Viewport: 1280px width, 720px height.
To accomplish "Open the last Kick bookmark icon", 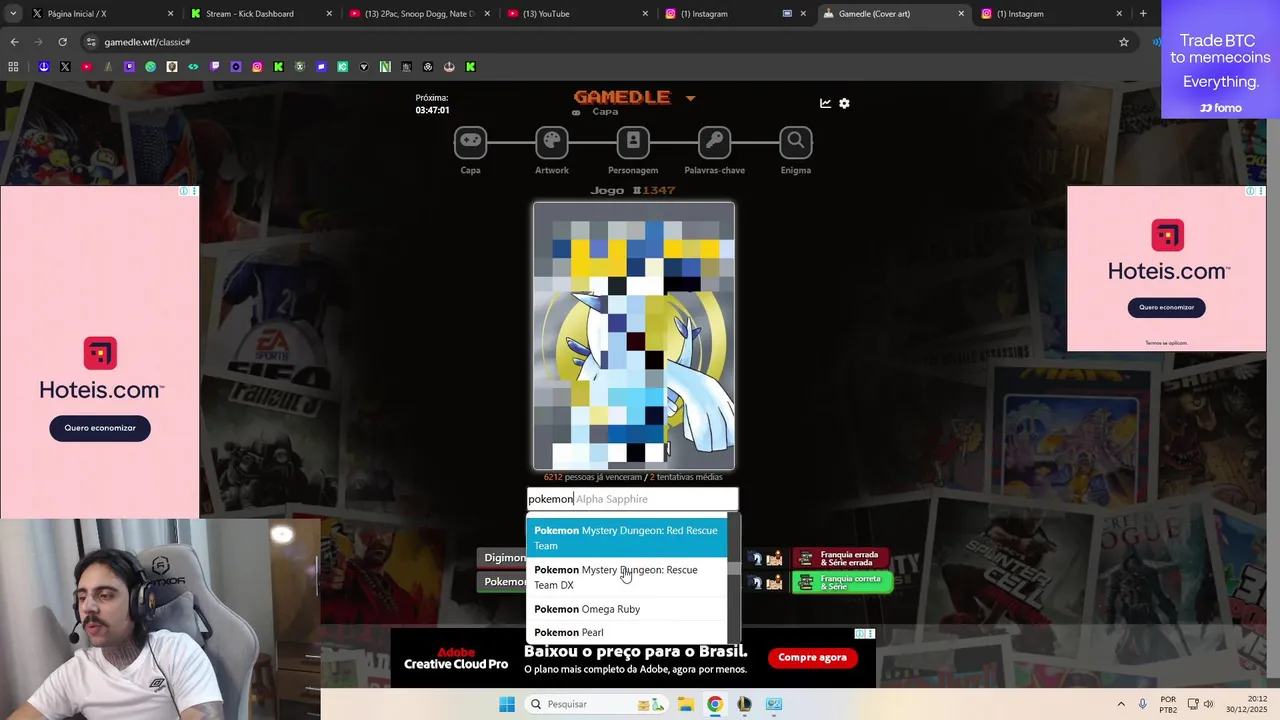I will pos(470,67).
